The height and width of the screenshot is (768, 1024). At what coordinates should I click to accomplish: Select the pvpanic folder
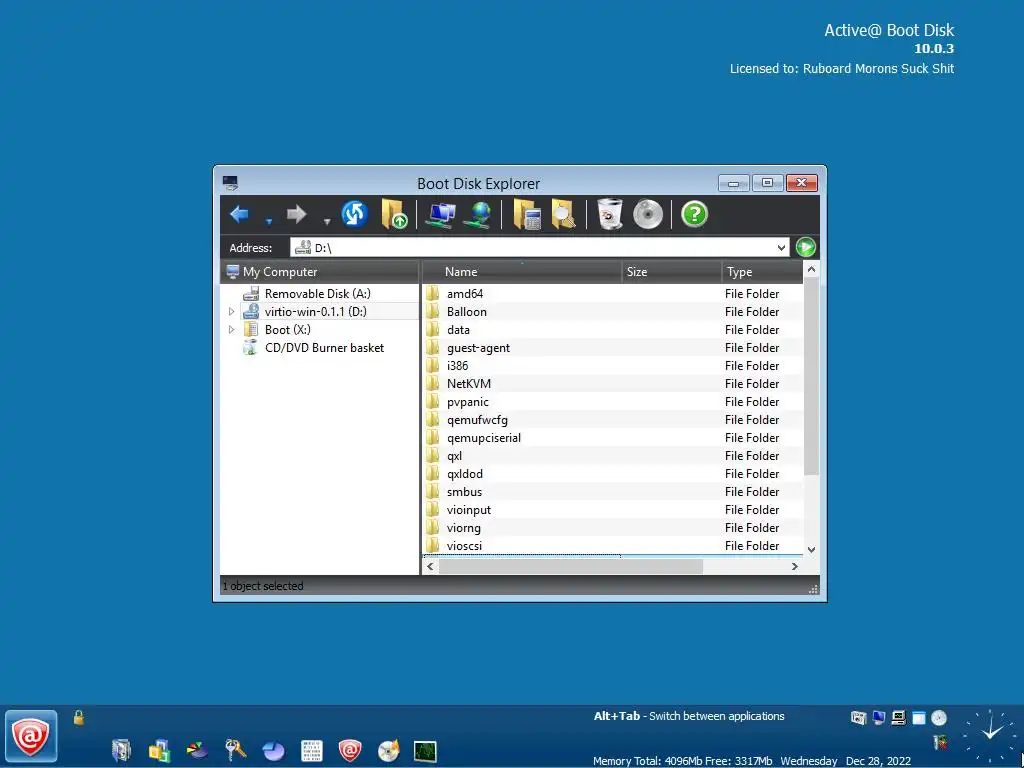tap(468, 402)
